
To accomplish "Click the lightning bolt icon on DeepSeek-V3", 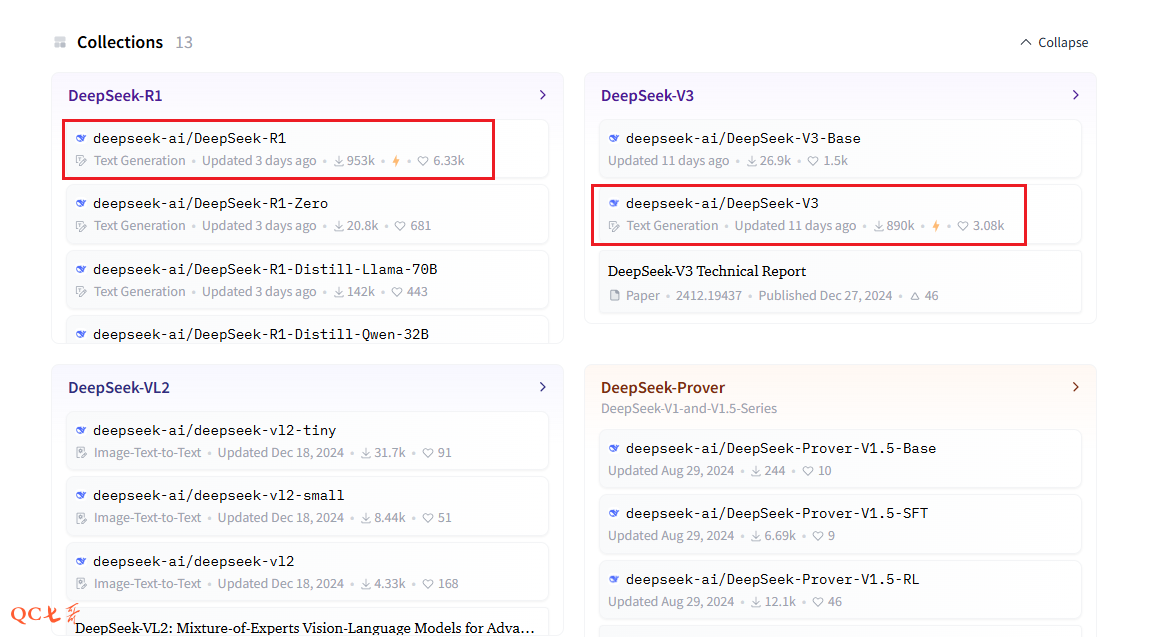I will (x=936, y=226).
